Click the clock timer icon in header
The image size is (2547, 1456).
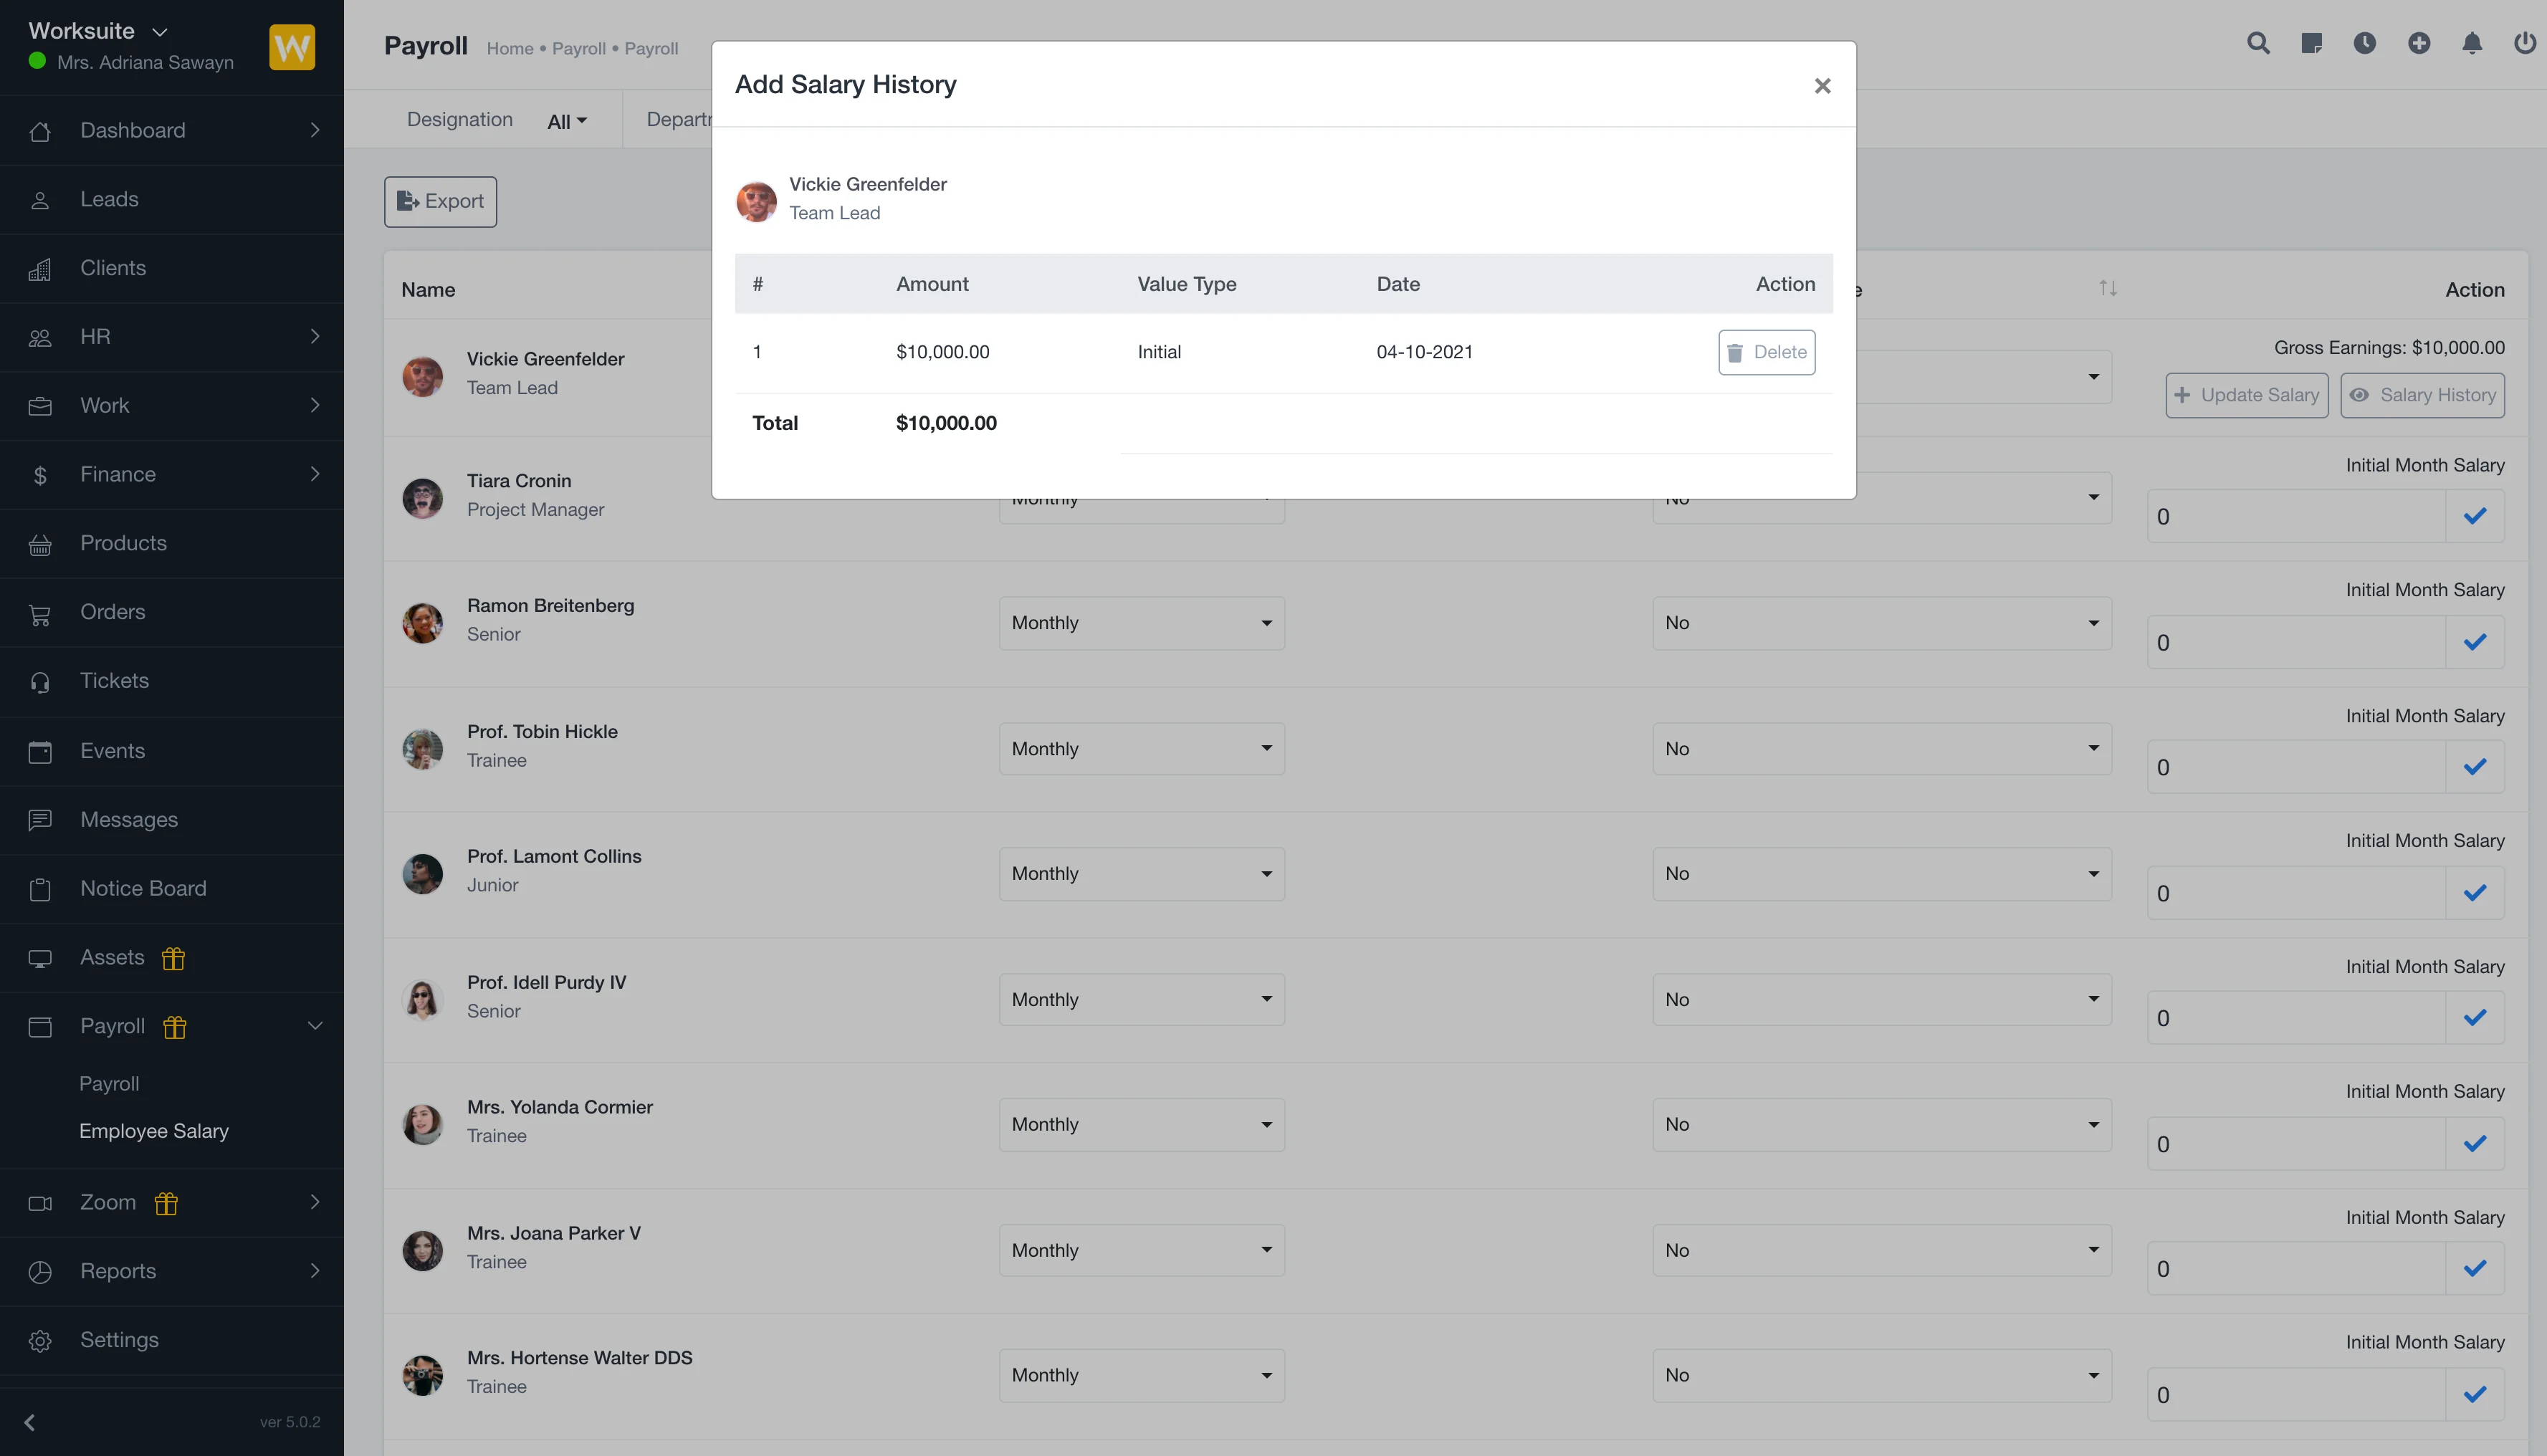tap(2364, 43)
